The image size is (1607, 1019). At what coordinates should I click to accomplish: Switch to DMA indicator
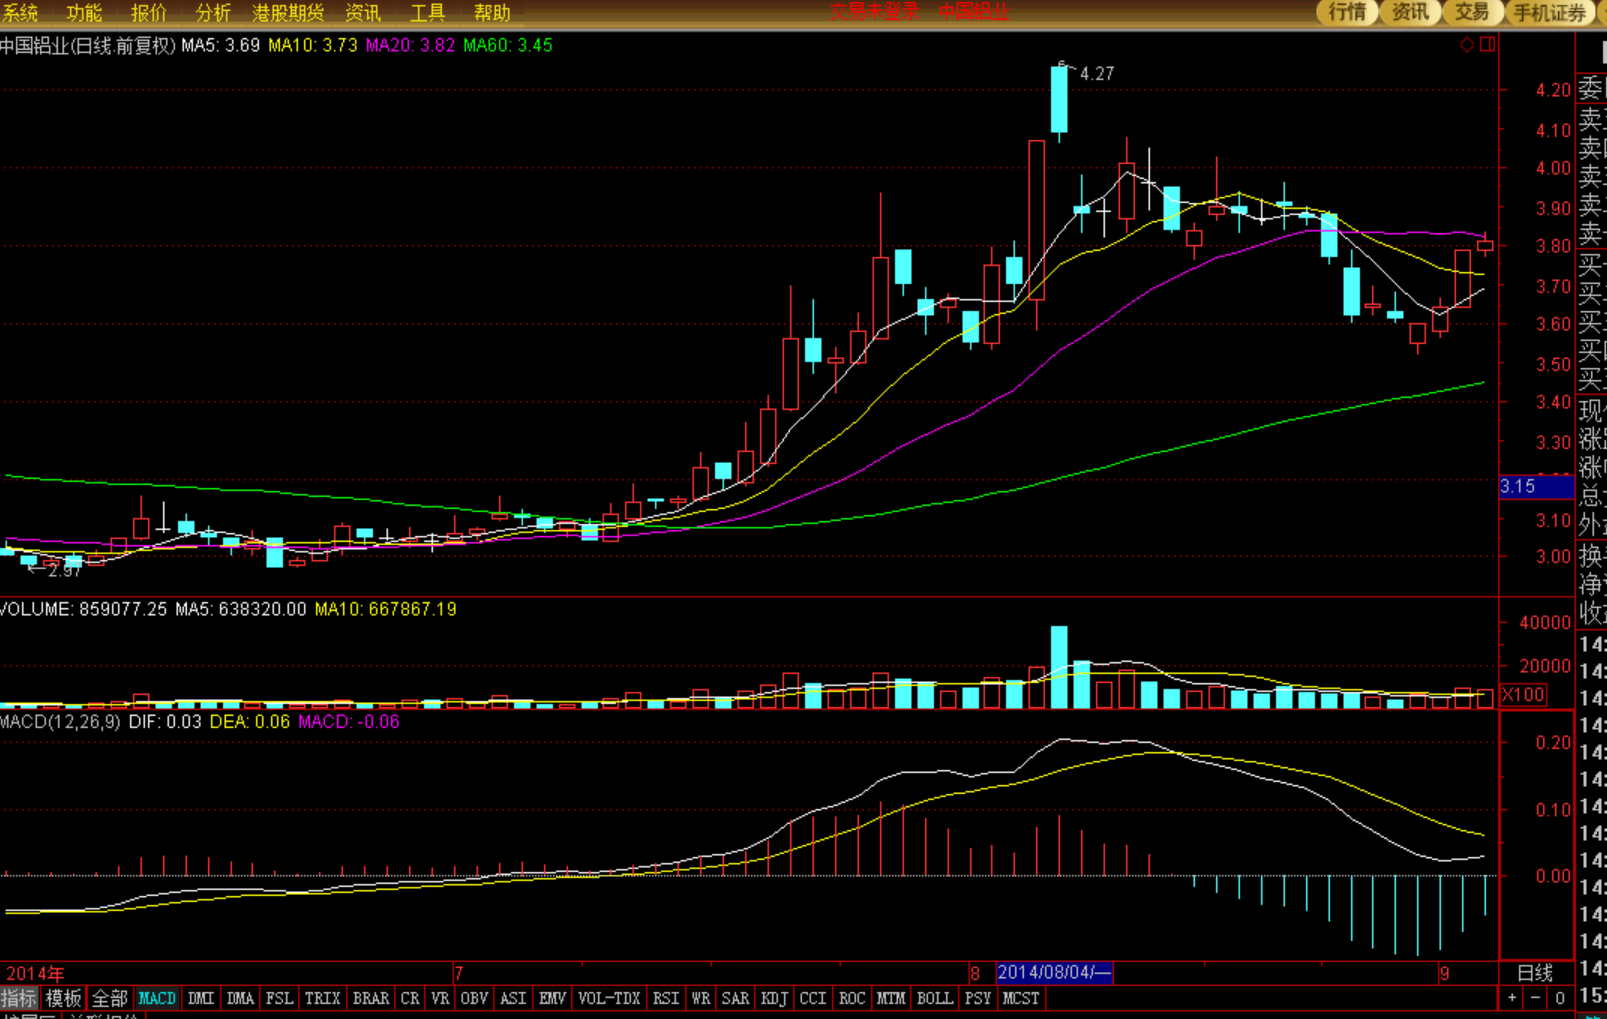[x=240, y=998]
